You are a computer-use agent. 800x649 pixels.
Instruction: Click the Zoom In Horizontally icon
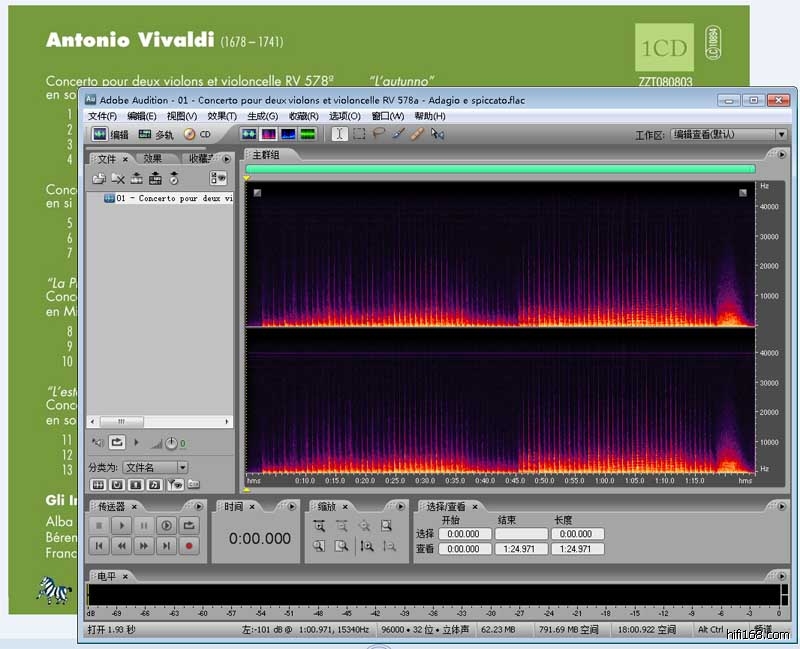click(x=319, y=526)
